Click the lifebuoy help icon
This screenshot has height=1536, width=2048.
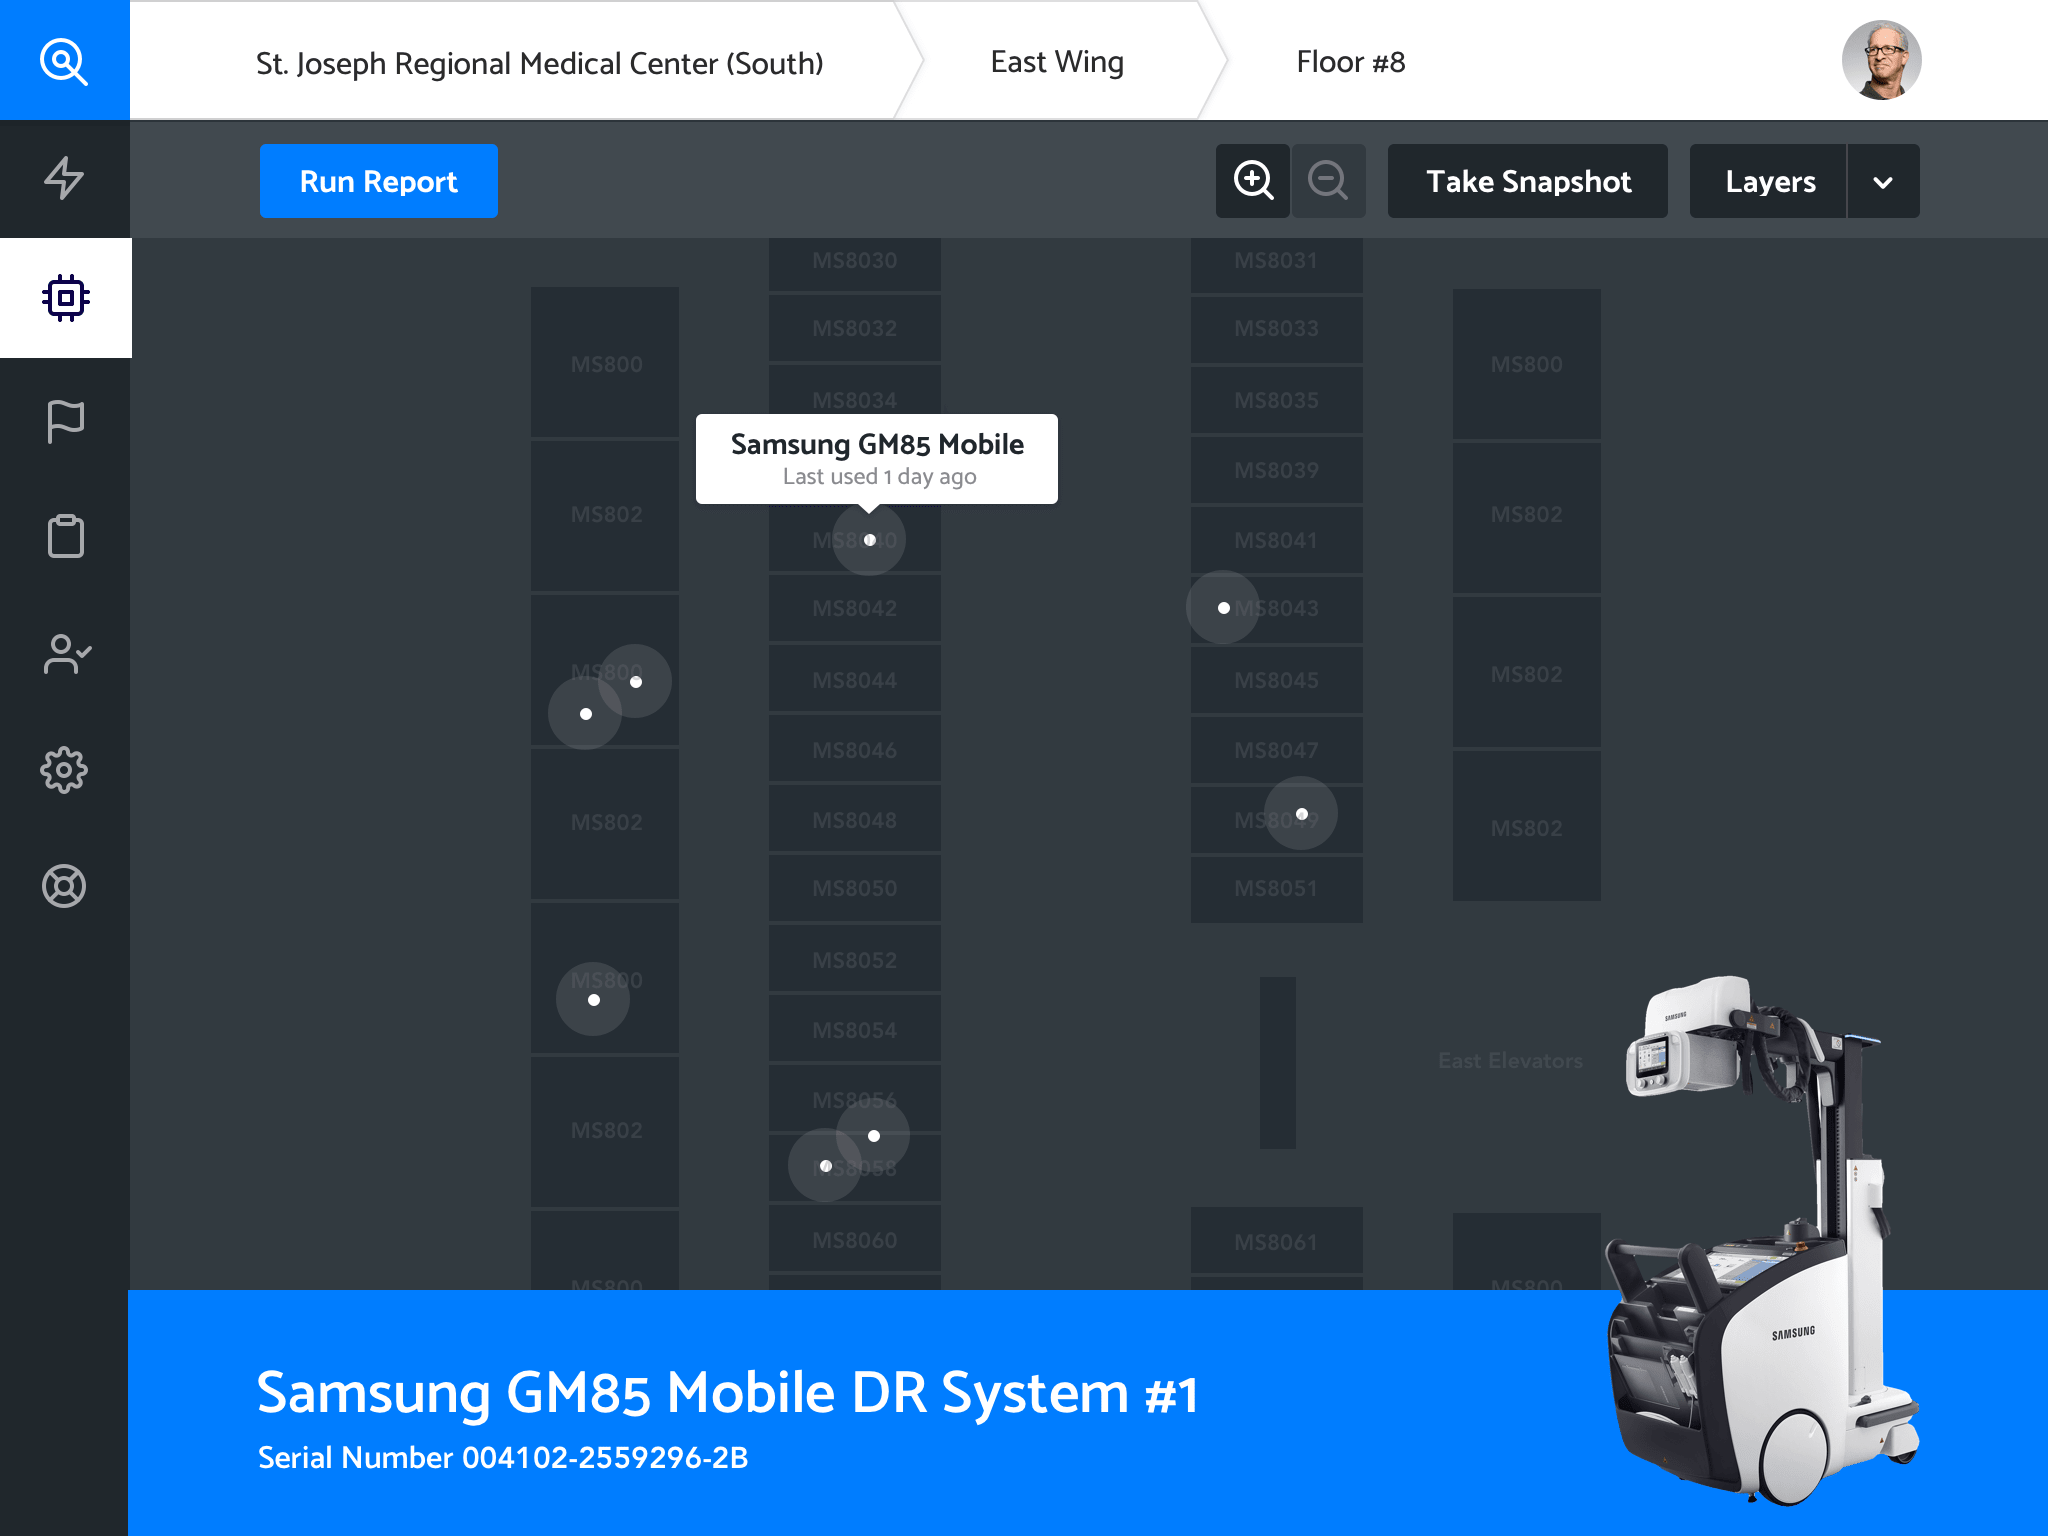click(64, 886)
